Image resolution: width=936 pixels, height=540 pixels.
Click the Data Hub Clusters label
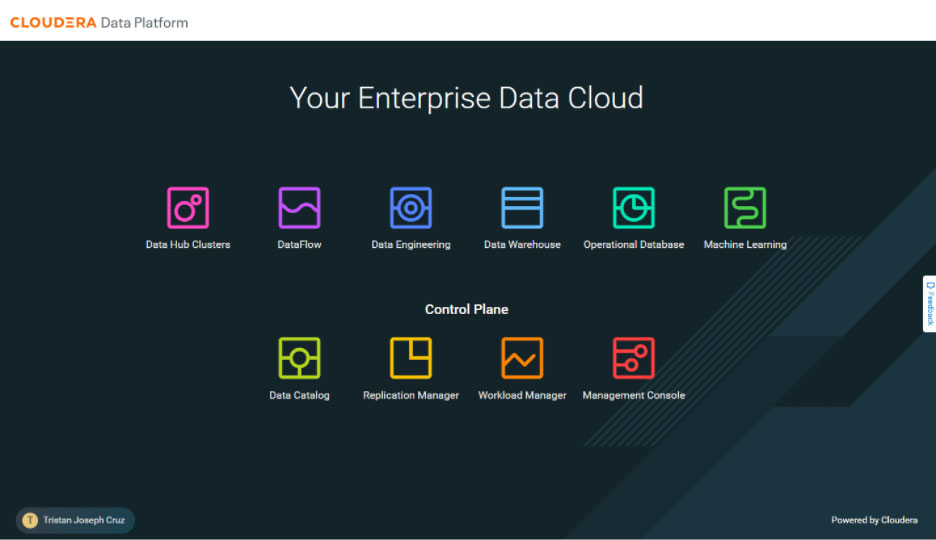point(188,245)
